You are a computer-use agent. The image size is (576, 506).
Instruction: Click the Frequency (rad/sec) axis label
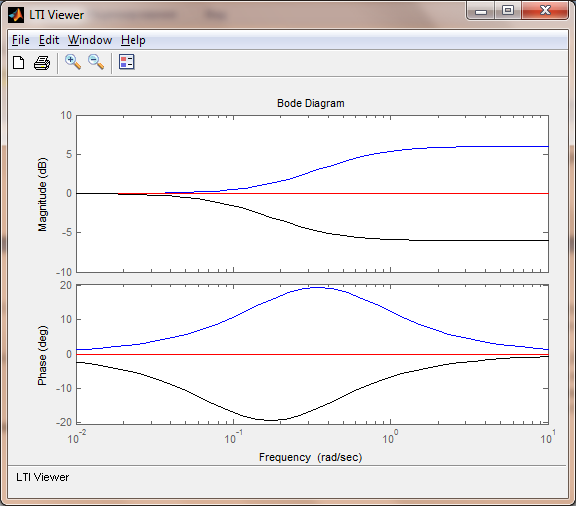311,457
